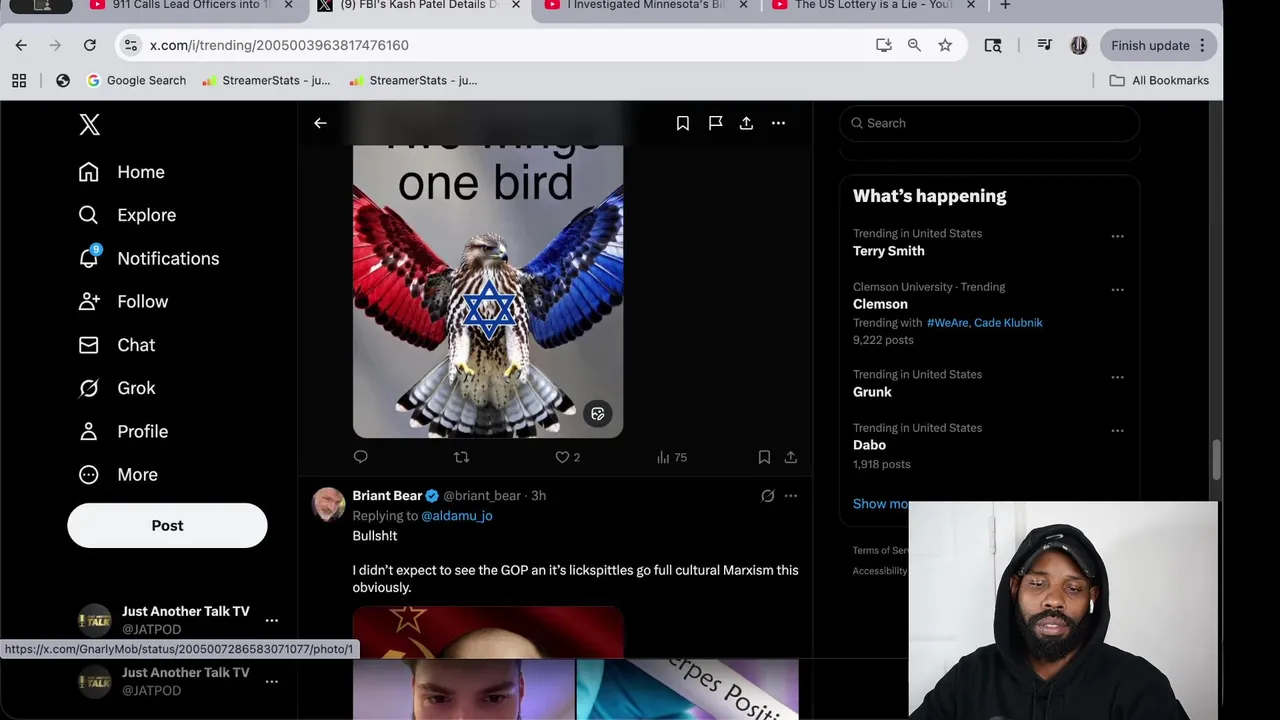Open the Chat section
This screenshot has width=1280, height=720.
click(116, 345)
